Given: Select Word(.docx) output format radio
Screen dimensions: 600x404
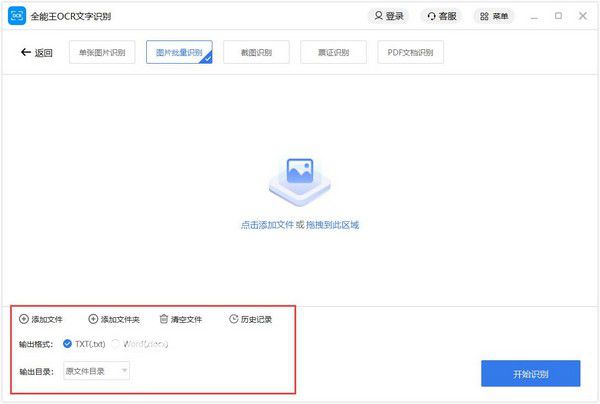Looking at the screenshot, I should (x=116, y=344).
